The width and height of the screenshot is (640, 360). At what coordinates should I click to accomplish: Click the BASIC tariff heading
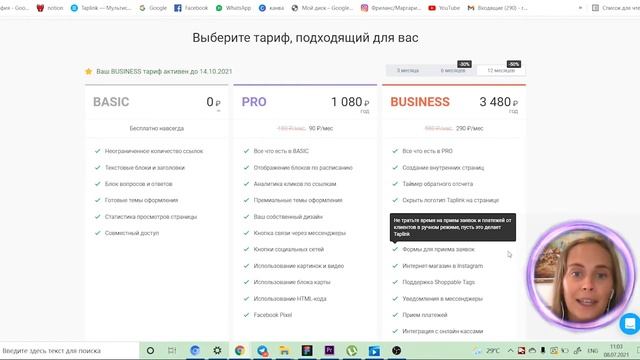point(111,102)
